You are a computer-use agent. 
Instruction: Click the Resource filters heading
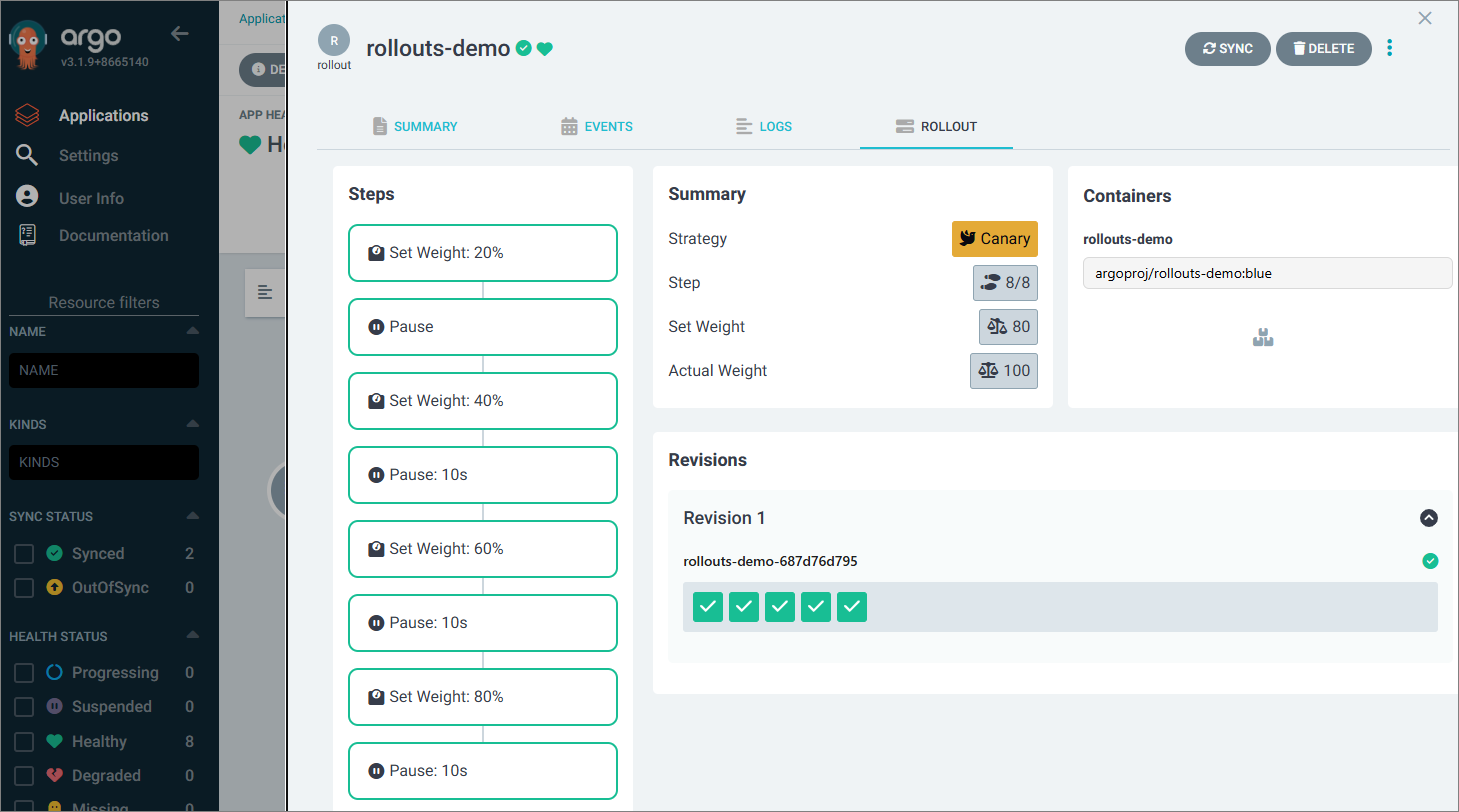(x=104, y=302)
